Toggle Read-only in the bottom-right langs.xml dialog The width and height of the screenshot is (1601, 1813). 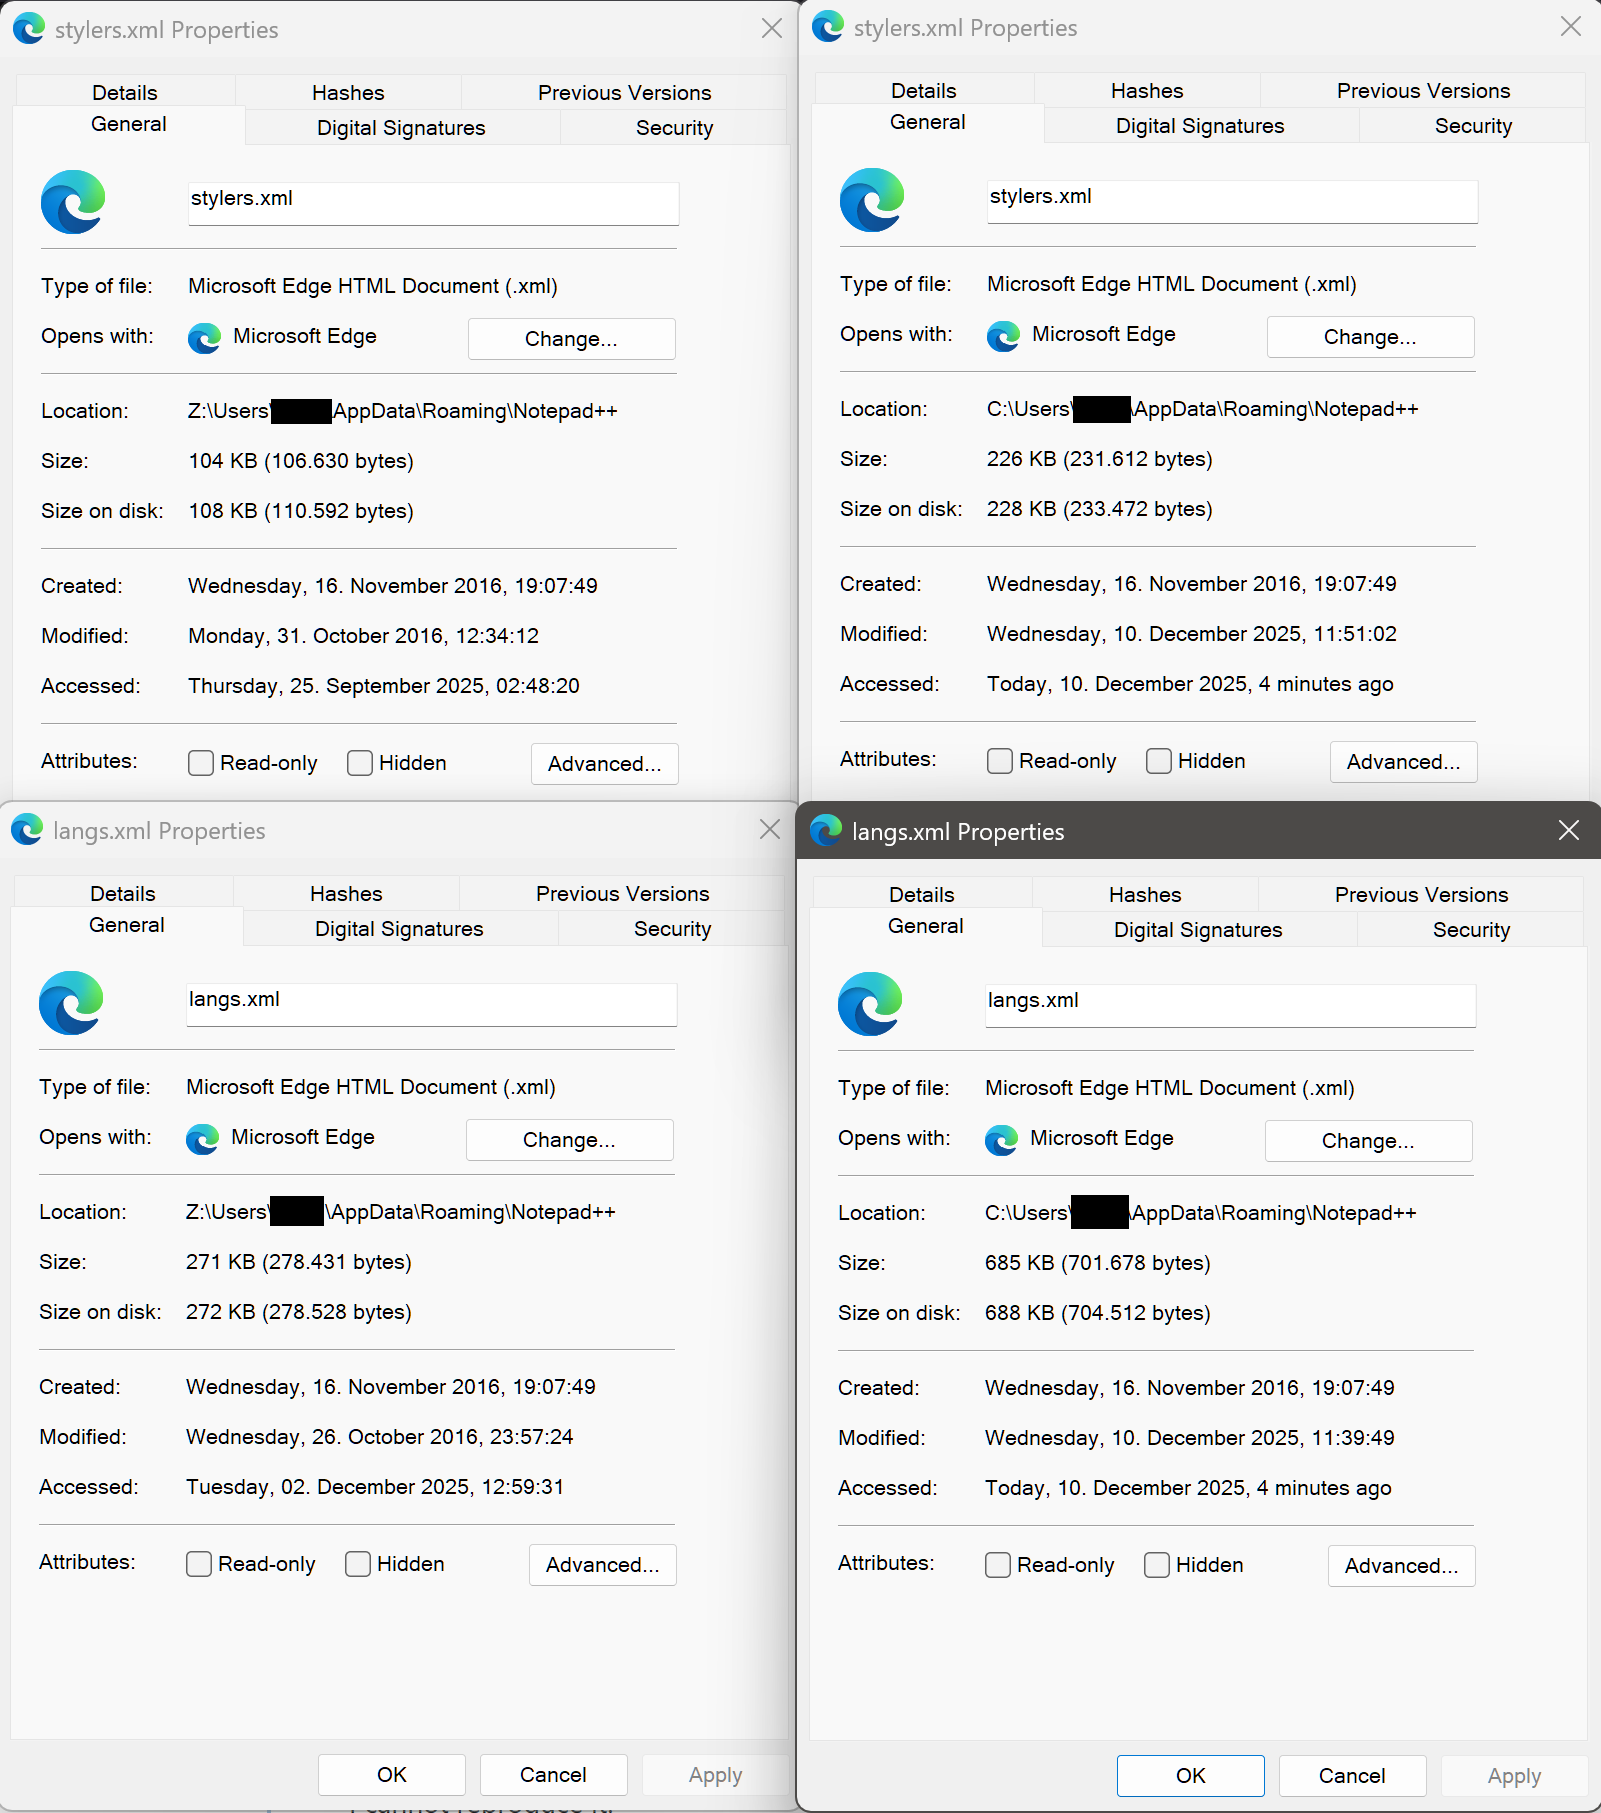click(997, 1564)
